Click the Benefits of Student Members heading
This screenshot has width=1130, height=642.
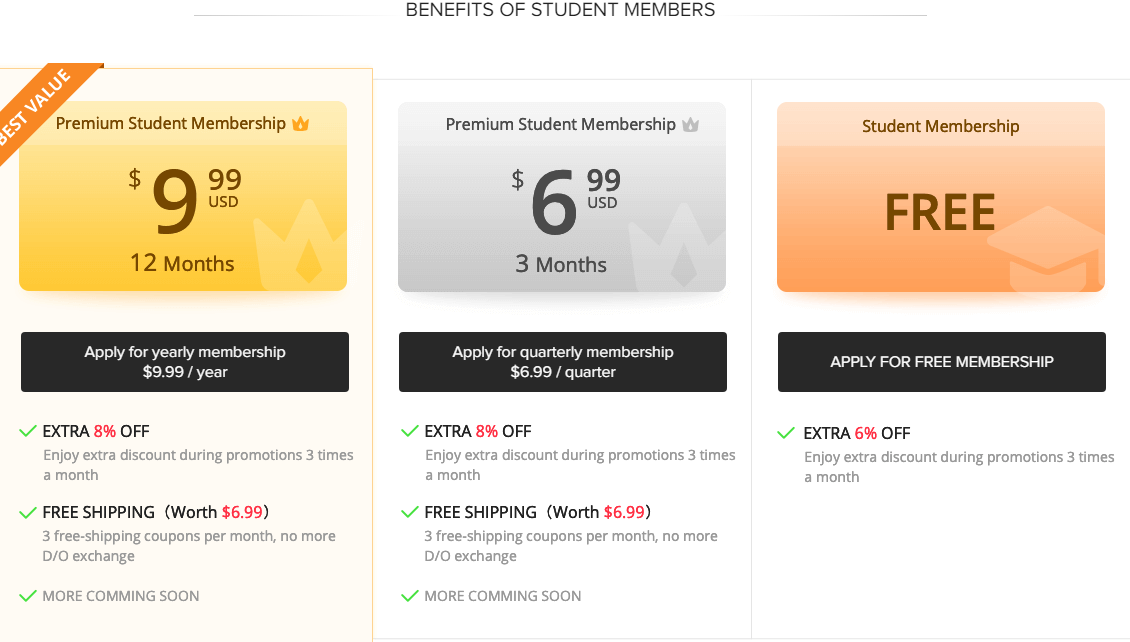pyautogui.click(x=560, y=11)
